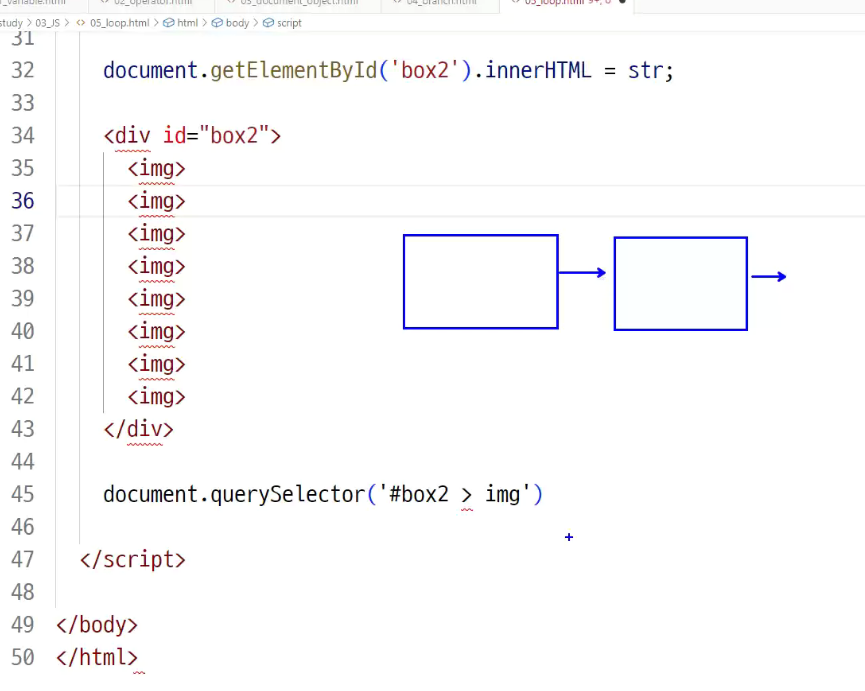Click the "box2" attribute value on line 34

234,136
